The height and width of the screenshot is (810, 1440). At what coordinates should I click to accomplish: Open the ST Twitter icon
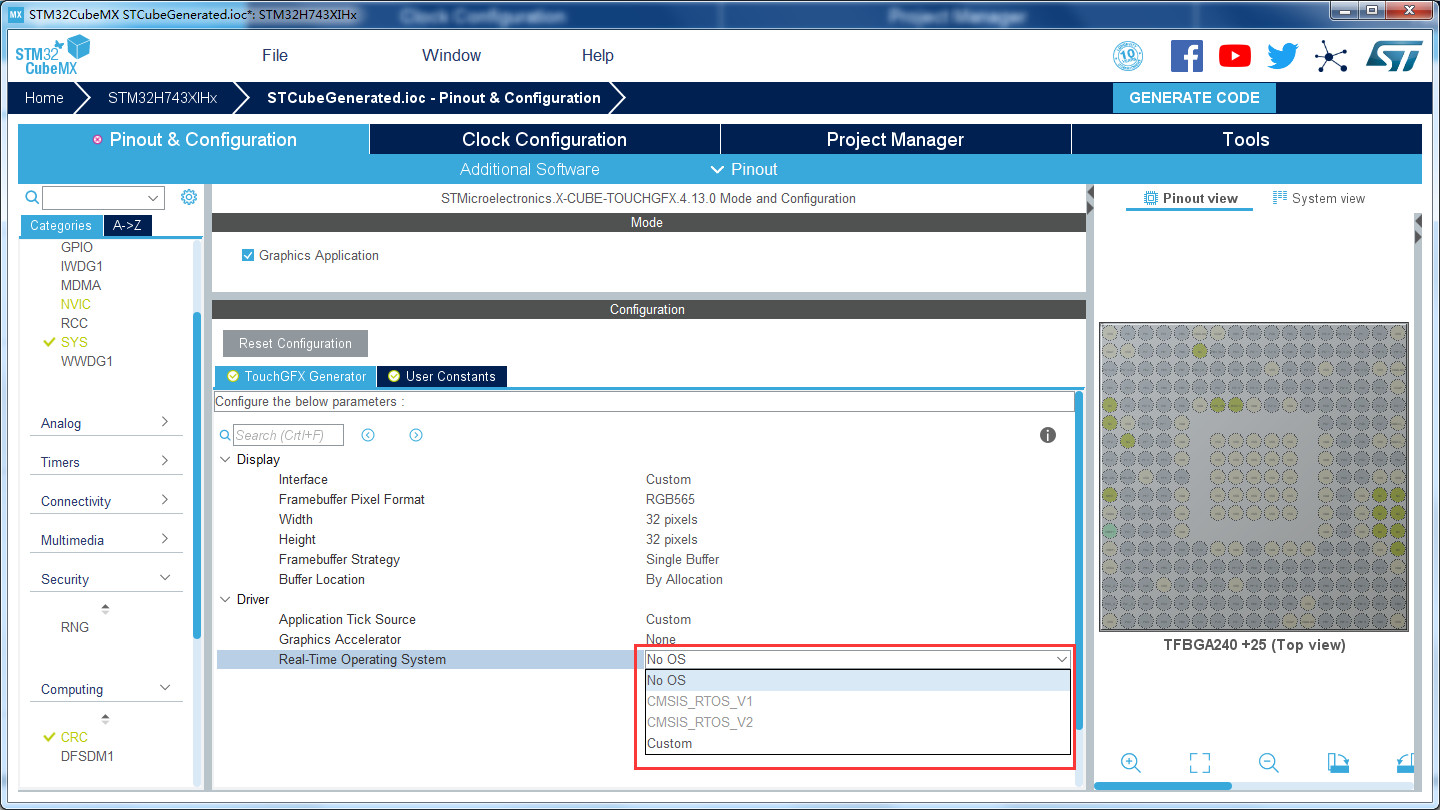click(x=1282, y=56)
